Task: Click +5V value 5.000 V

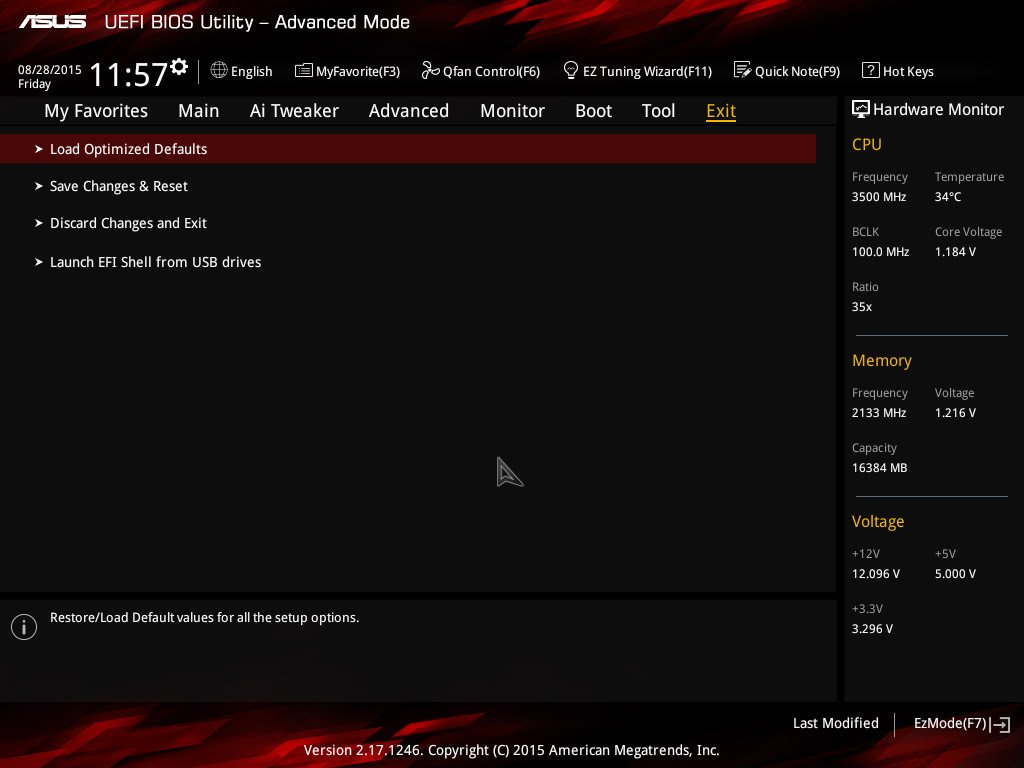Action: [x=955, y=573]
